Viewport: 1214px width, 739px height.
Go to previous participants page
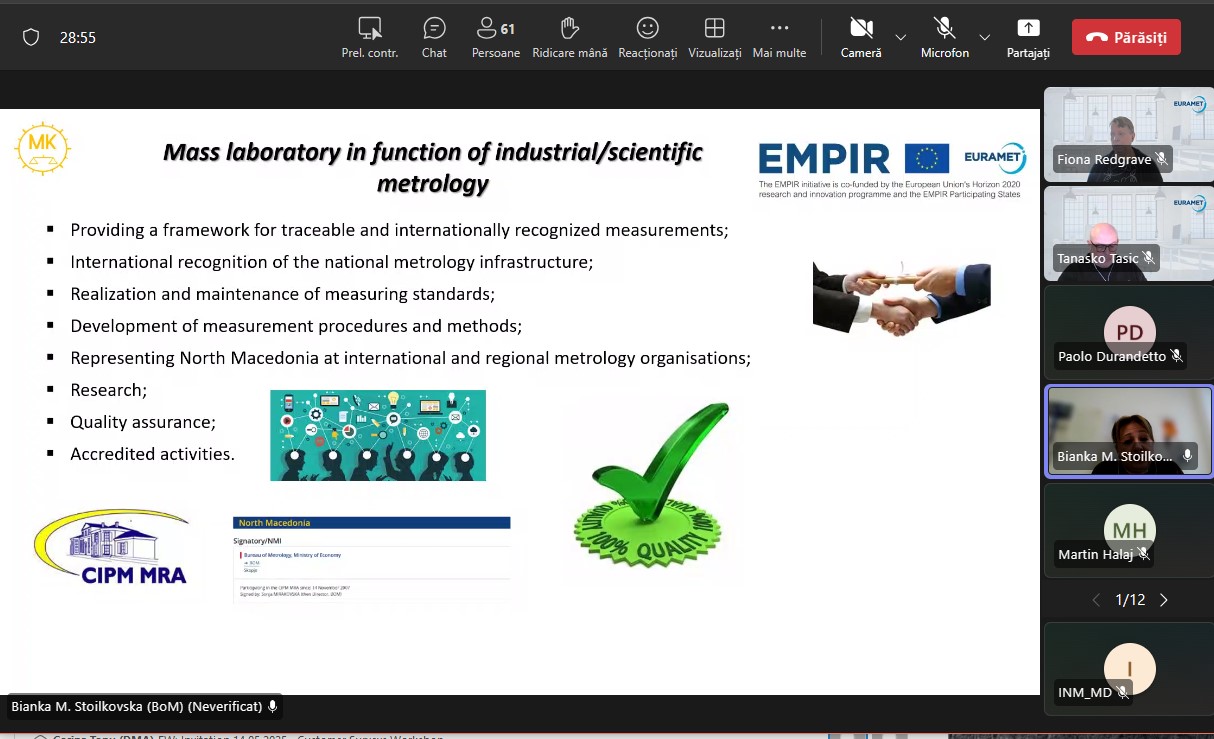[x=1095, y=600]
